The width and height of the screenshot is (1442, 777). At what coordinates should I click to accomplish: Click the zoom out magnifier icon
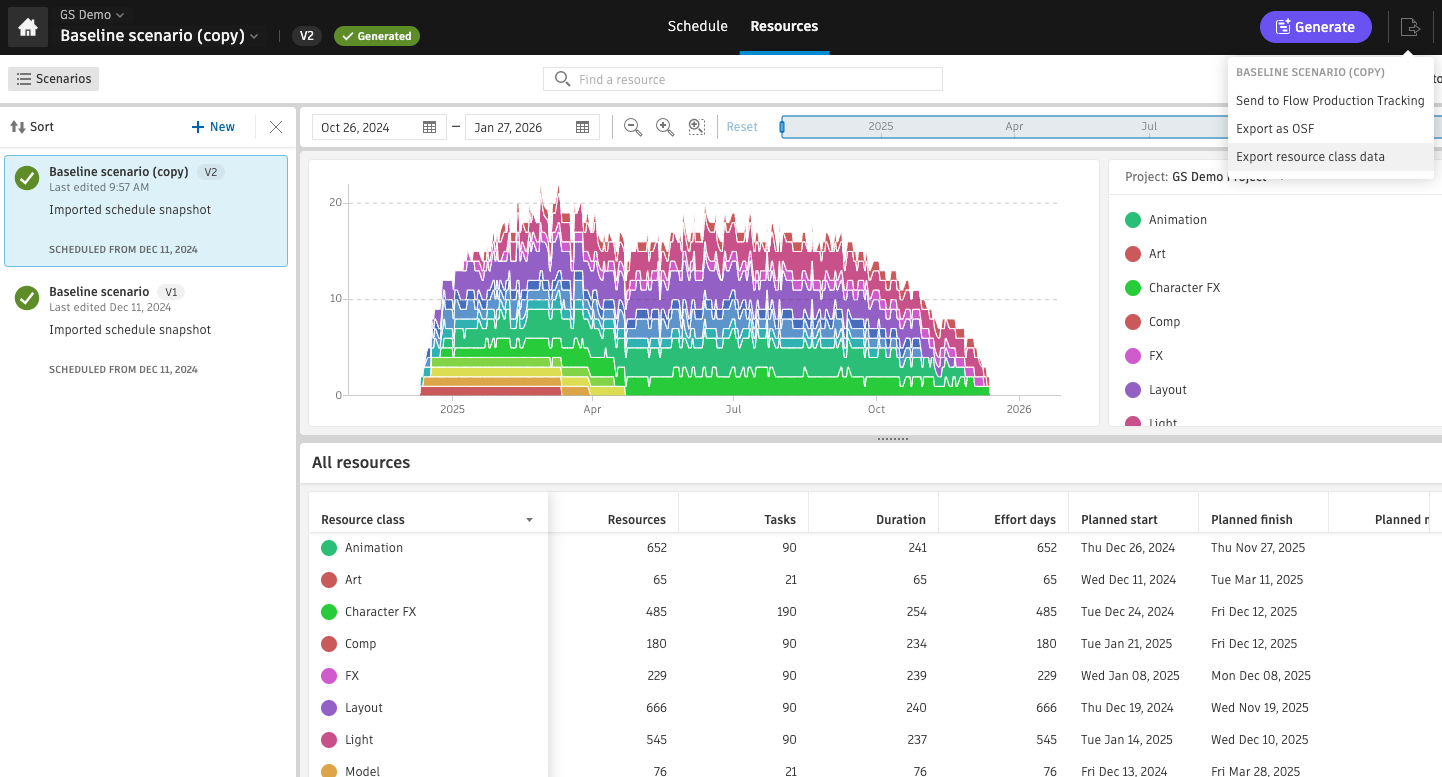[633, 127]
